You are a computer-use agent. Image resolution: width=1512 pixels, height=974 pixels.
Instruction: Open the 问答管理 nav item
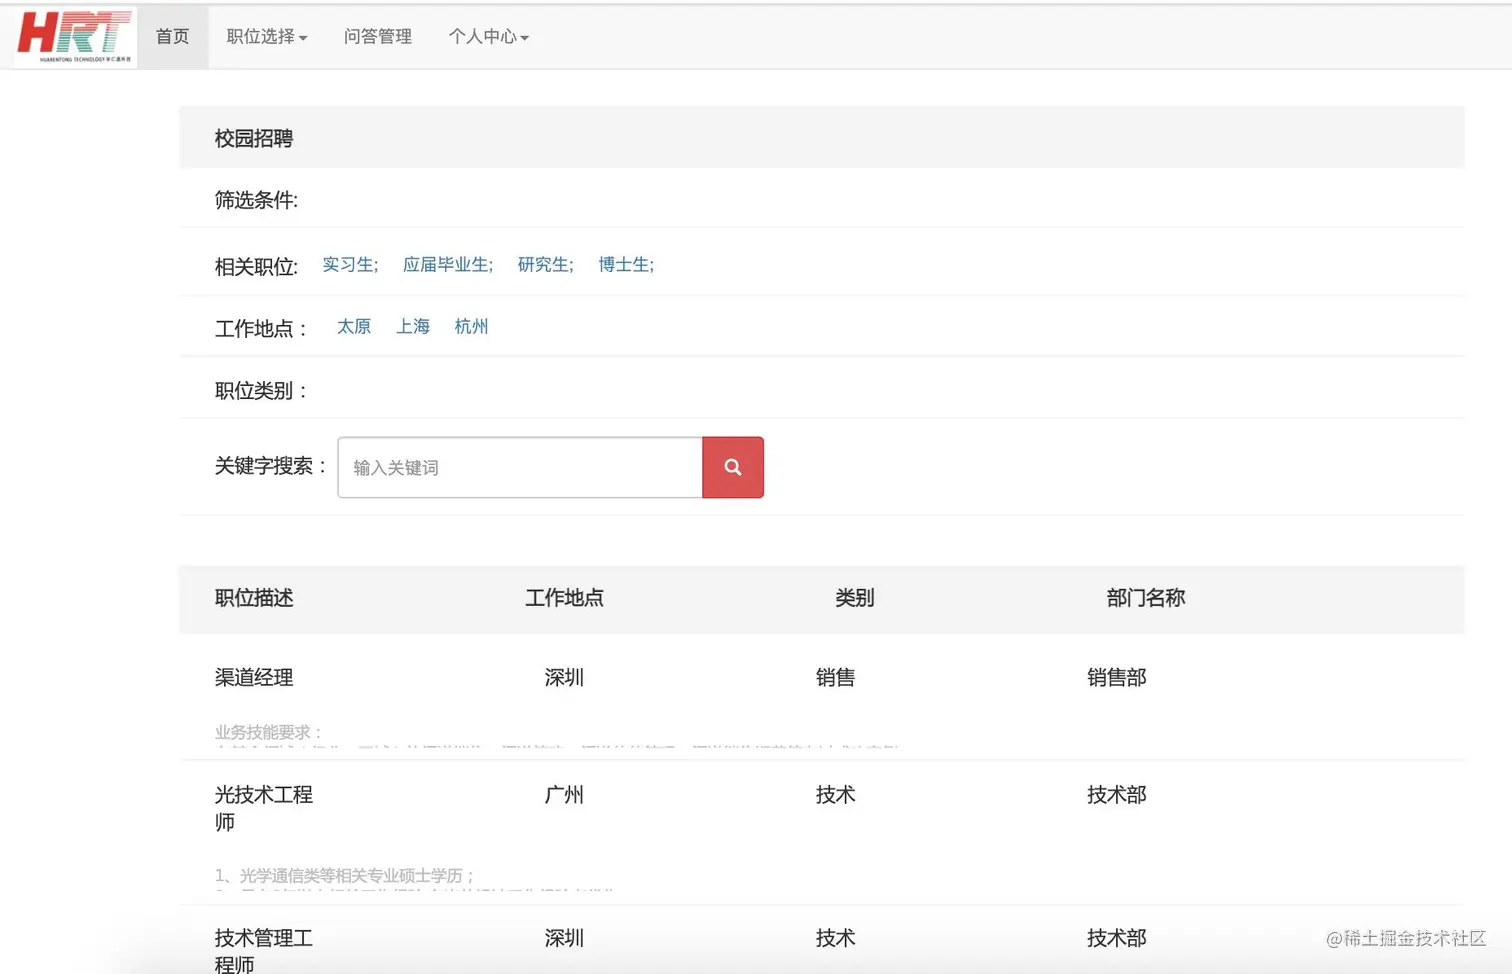click(x=378, y=37)
